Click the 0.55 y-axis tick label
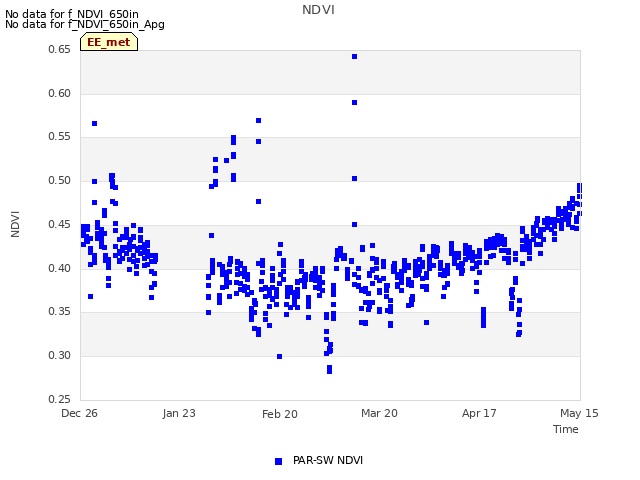Viewport: 640px width, 480px height. tap(59, 137)
